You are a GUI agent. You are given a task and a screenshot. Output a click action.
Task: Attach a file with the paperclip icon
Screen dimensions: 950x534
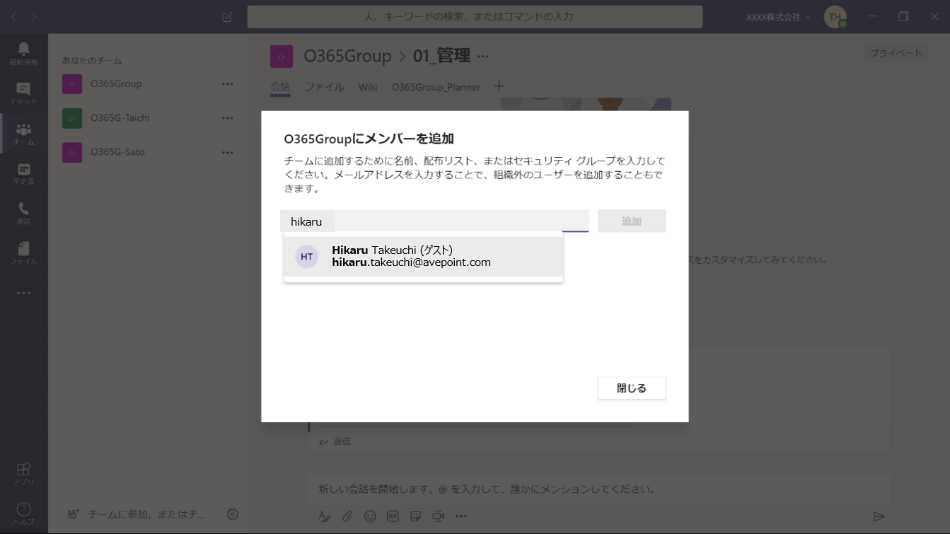click(x=347, y=516)
